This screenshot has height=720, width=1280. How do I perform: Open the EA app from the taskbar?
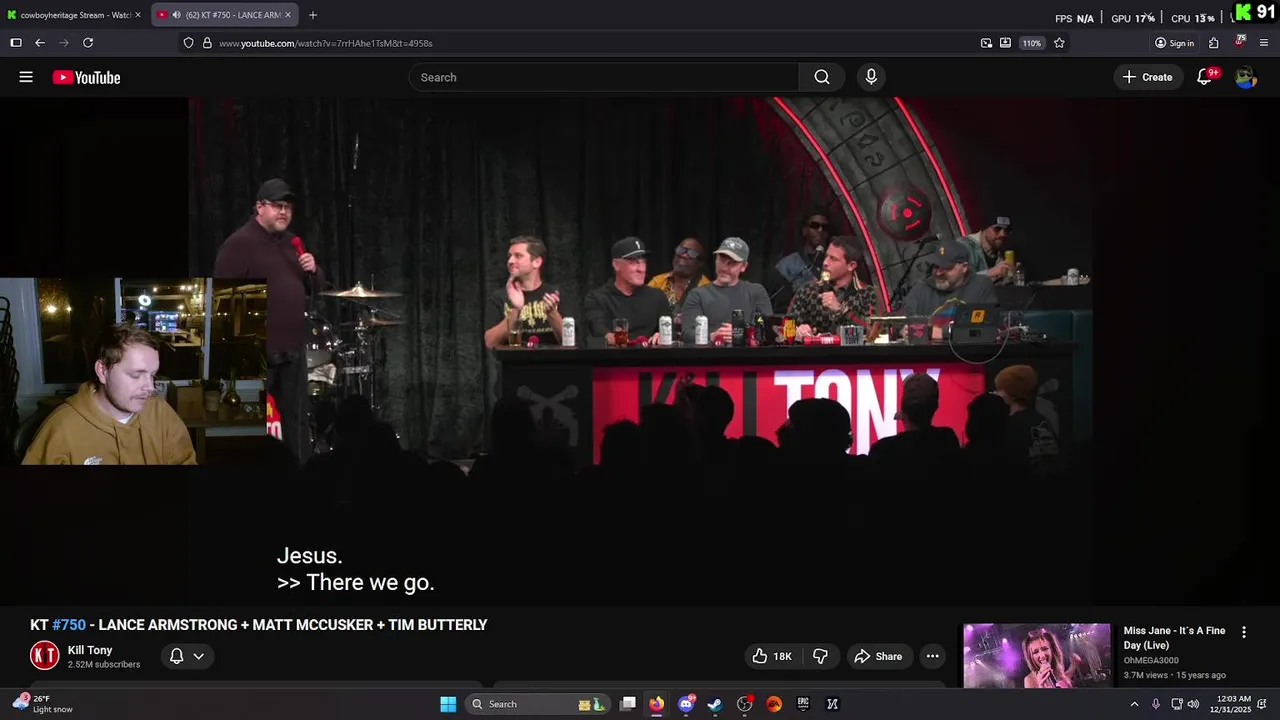(x=774, y=704)
